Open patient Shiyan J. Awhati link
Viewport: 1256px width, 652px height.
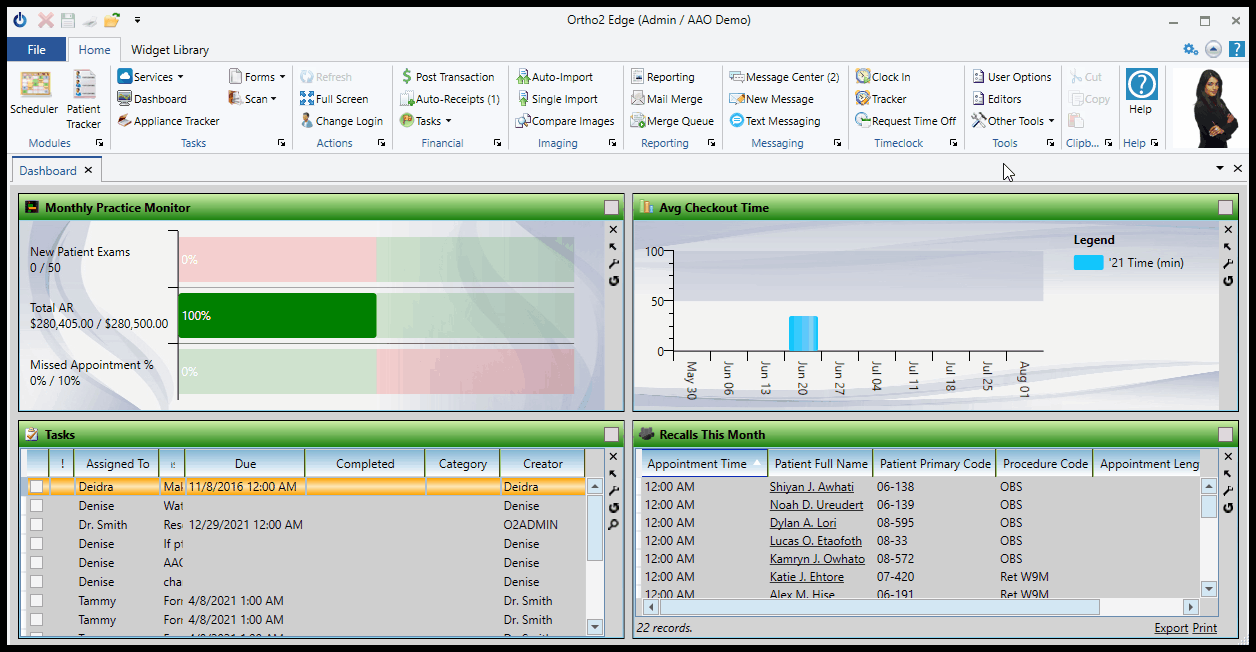(x=811, y=487)
